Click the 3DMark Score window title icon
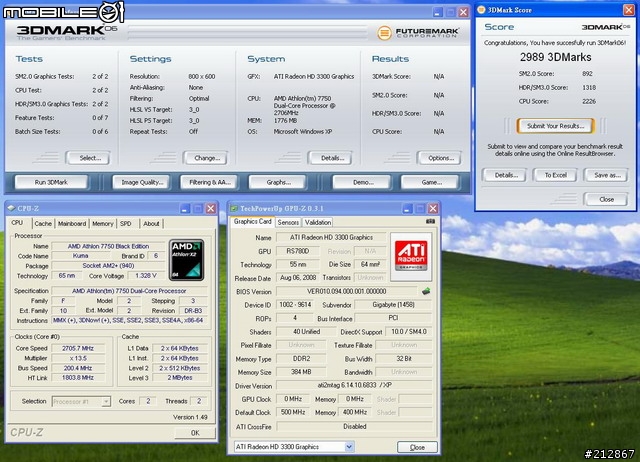640x462 pixels. [481, 10]
